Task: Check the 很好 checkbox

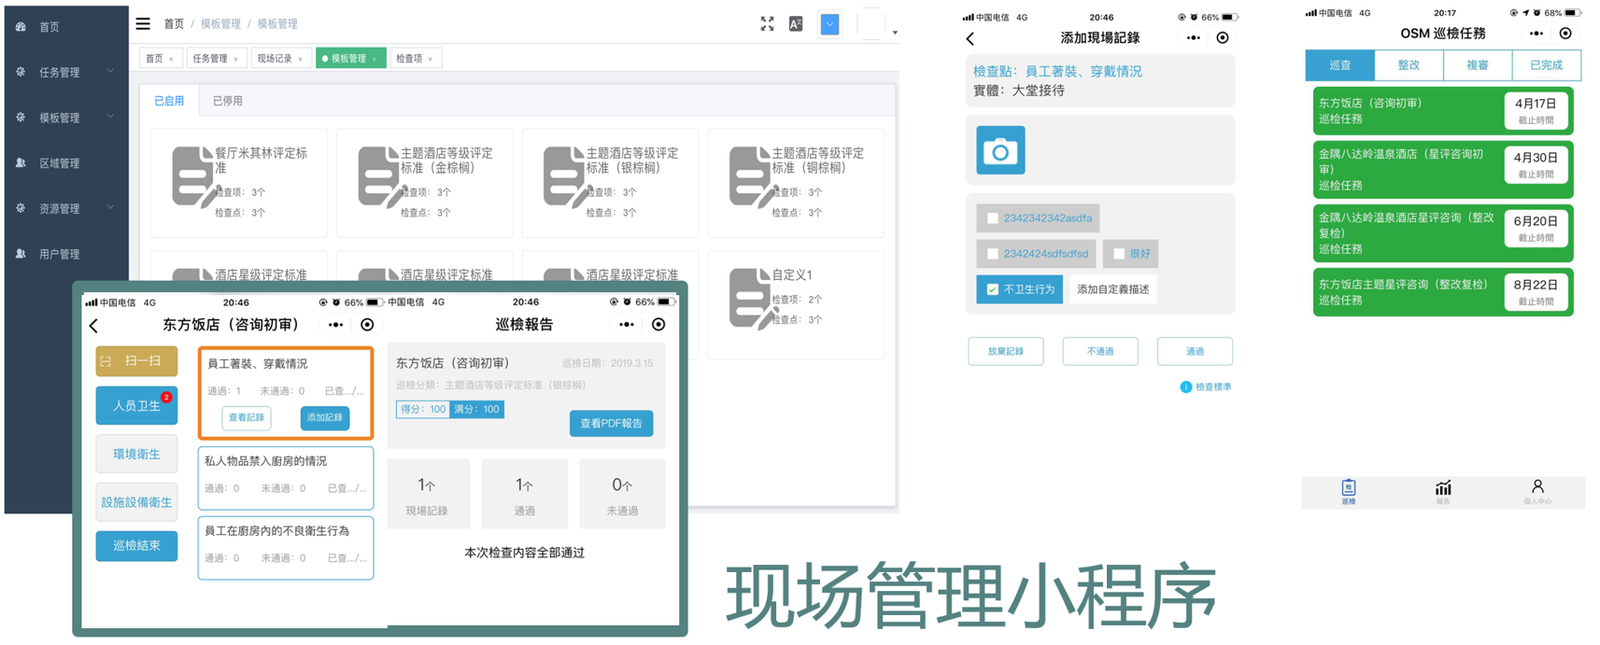Action: click(1119, 254)
